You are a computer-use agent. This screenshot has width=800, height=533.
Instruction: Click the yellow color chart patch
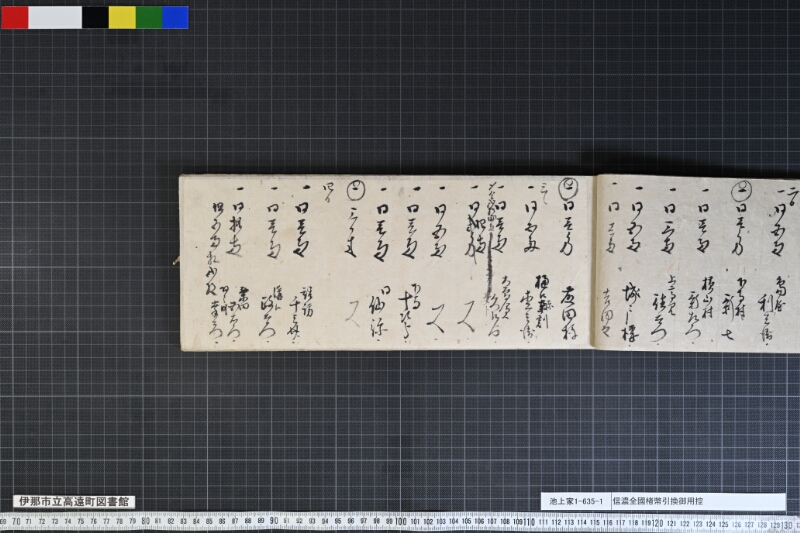click(x=122, y=17)
